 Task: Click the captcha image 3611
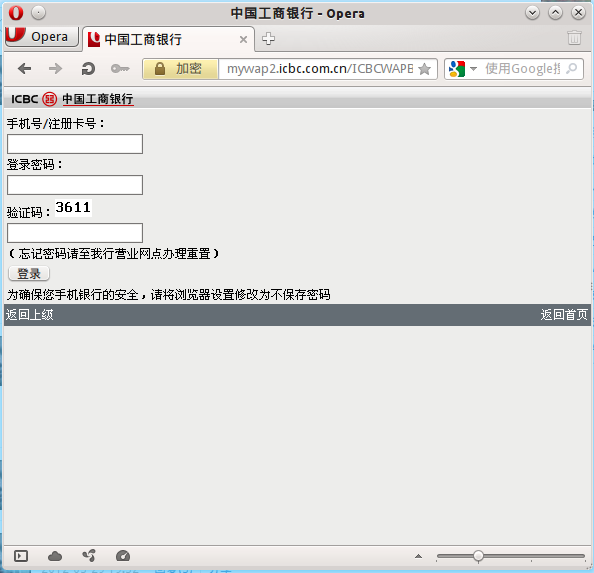pos(73,208)
